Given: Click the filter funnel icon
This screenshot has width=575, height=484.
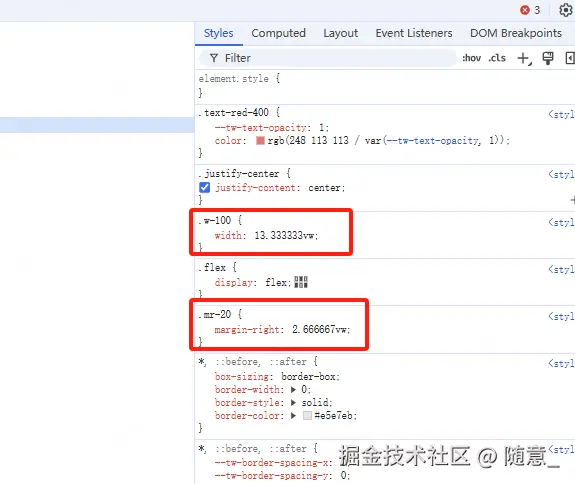Looking at the screenshot, I should pos(214,58).
